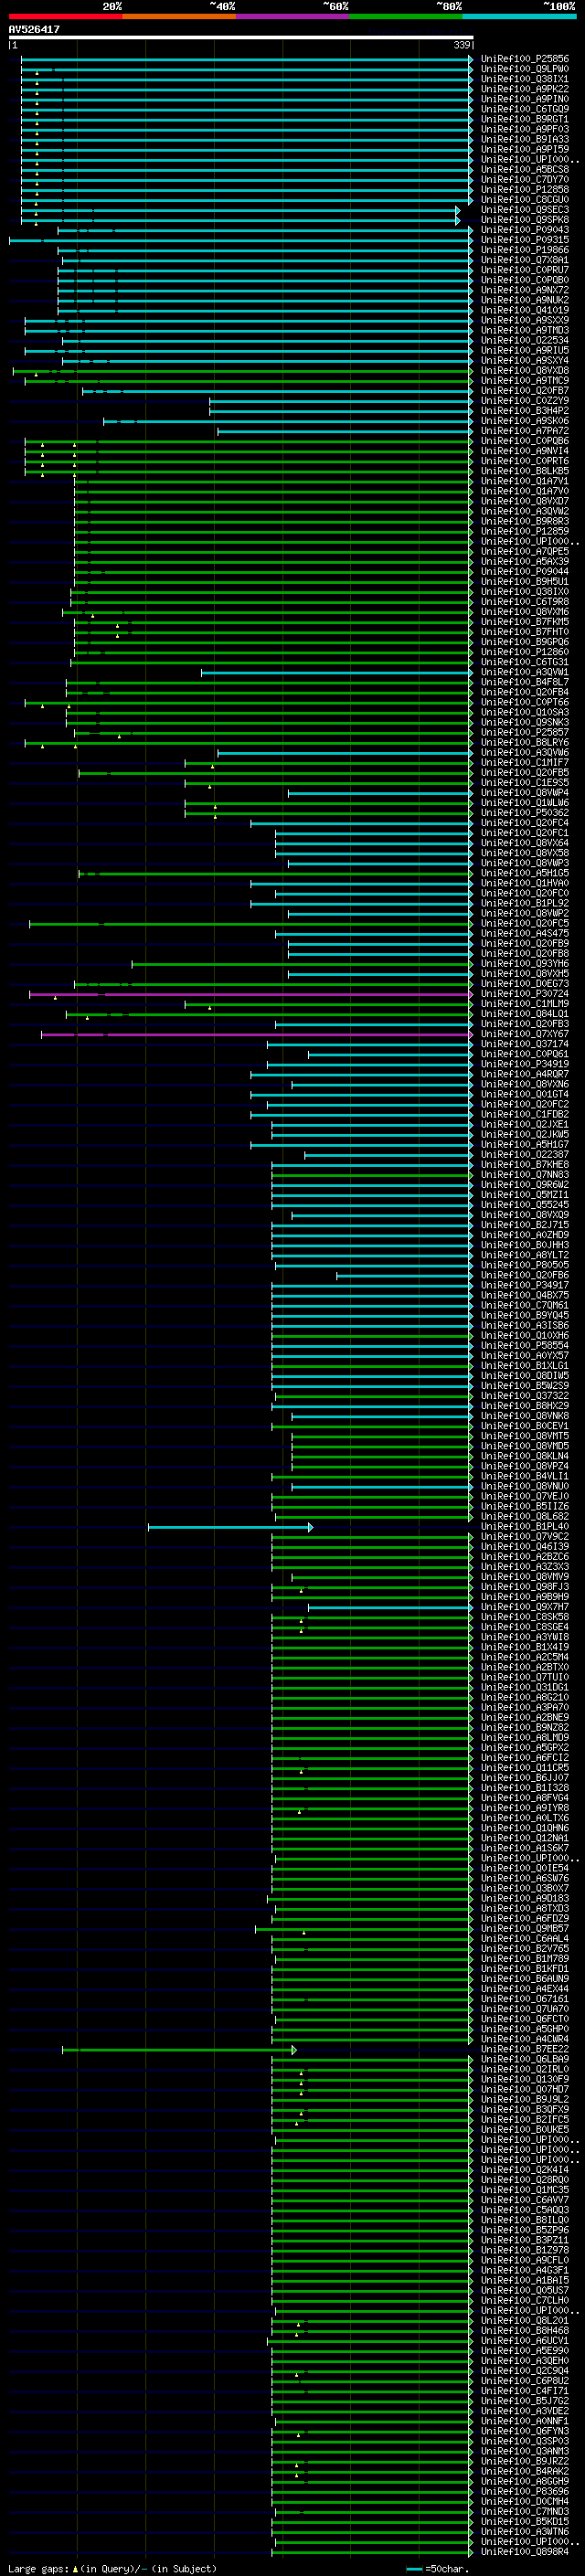585x2576 pixels.
Task: Click the green ~80% identity legend segment
Action: click(x=406, y=17)
